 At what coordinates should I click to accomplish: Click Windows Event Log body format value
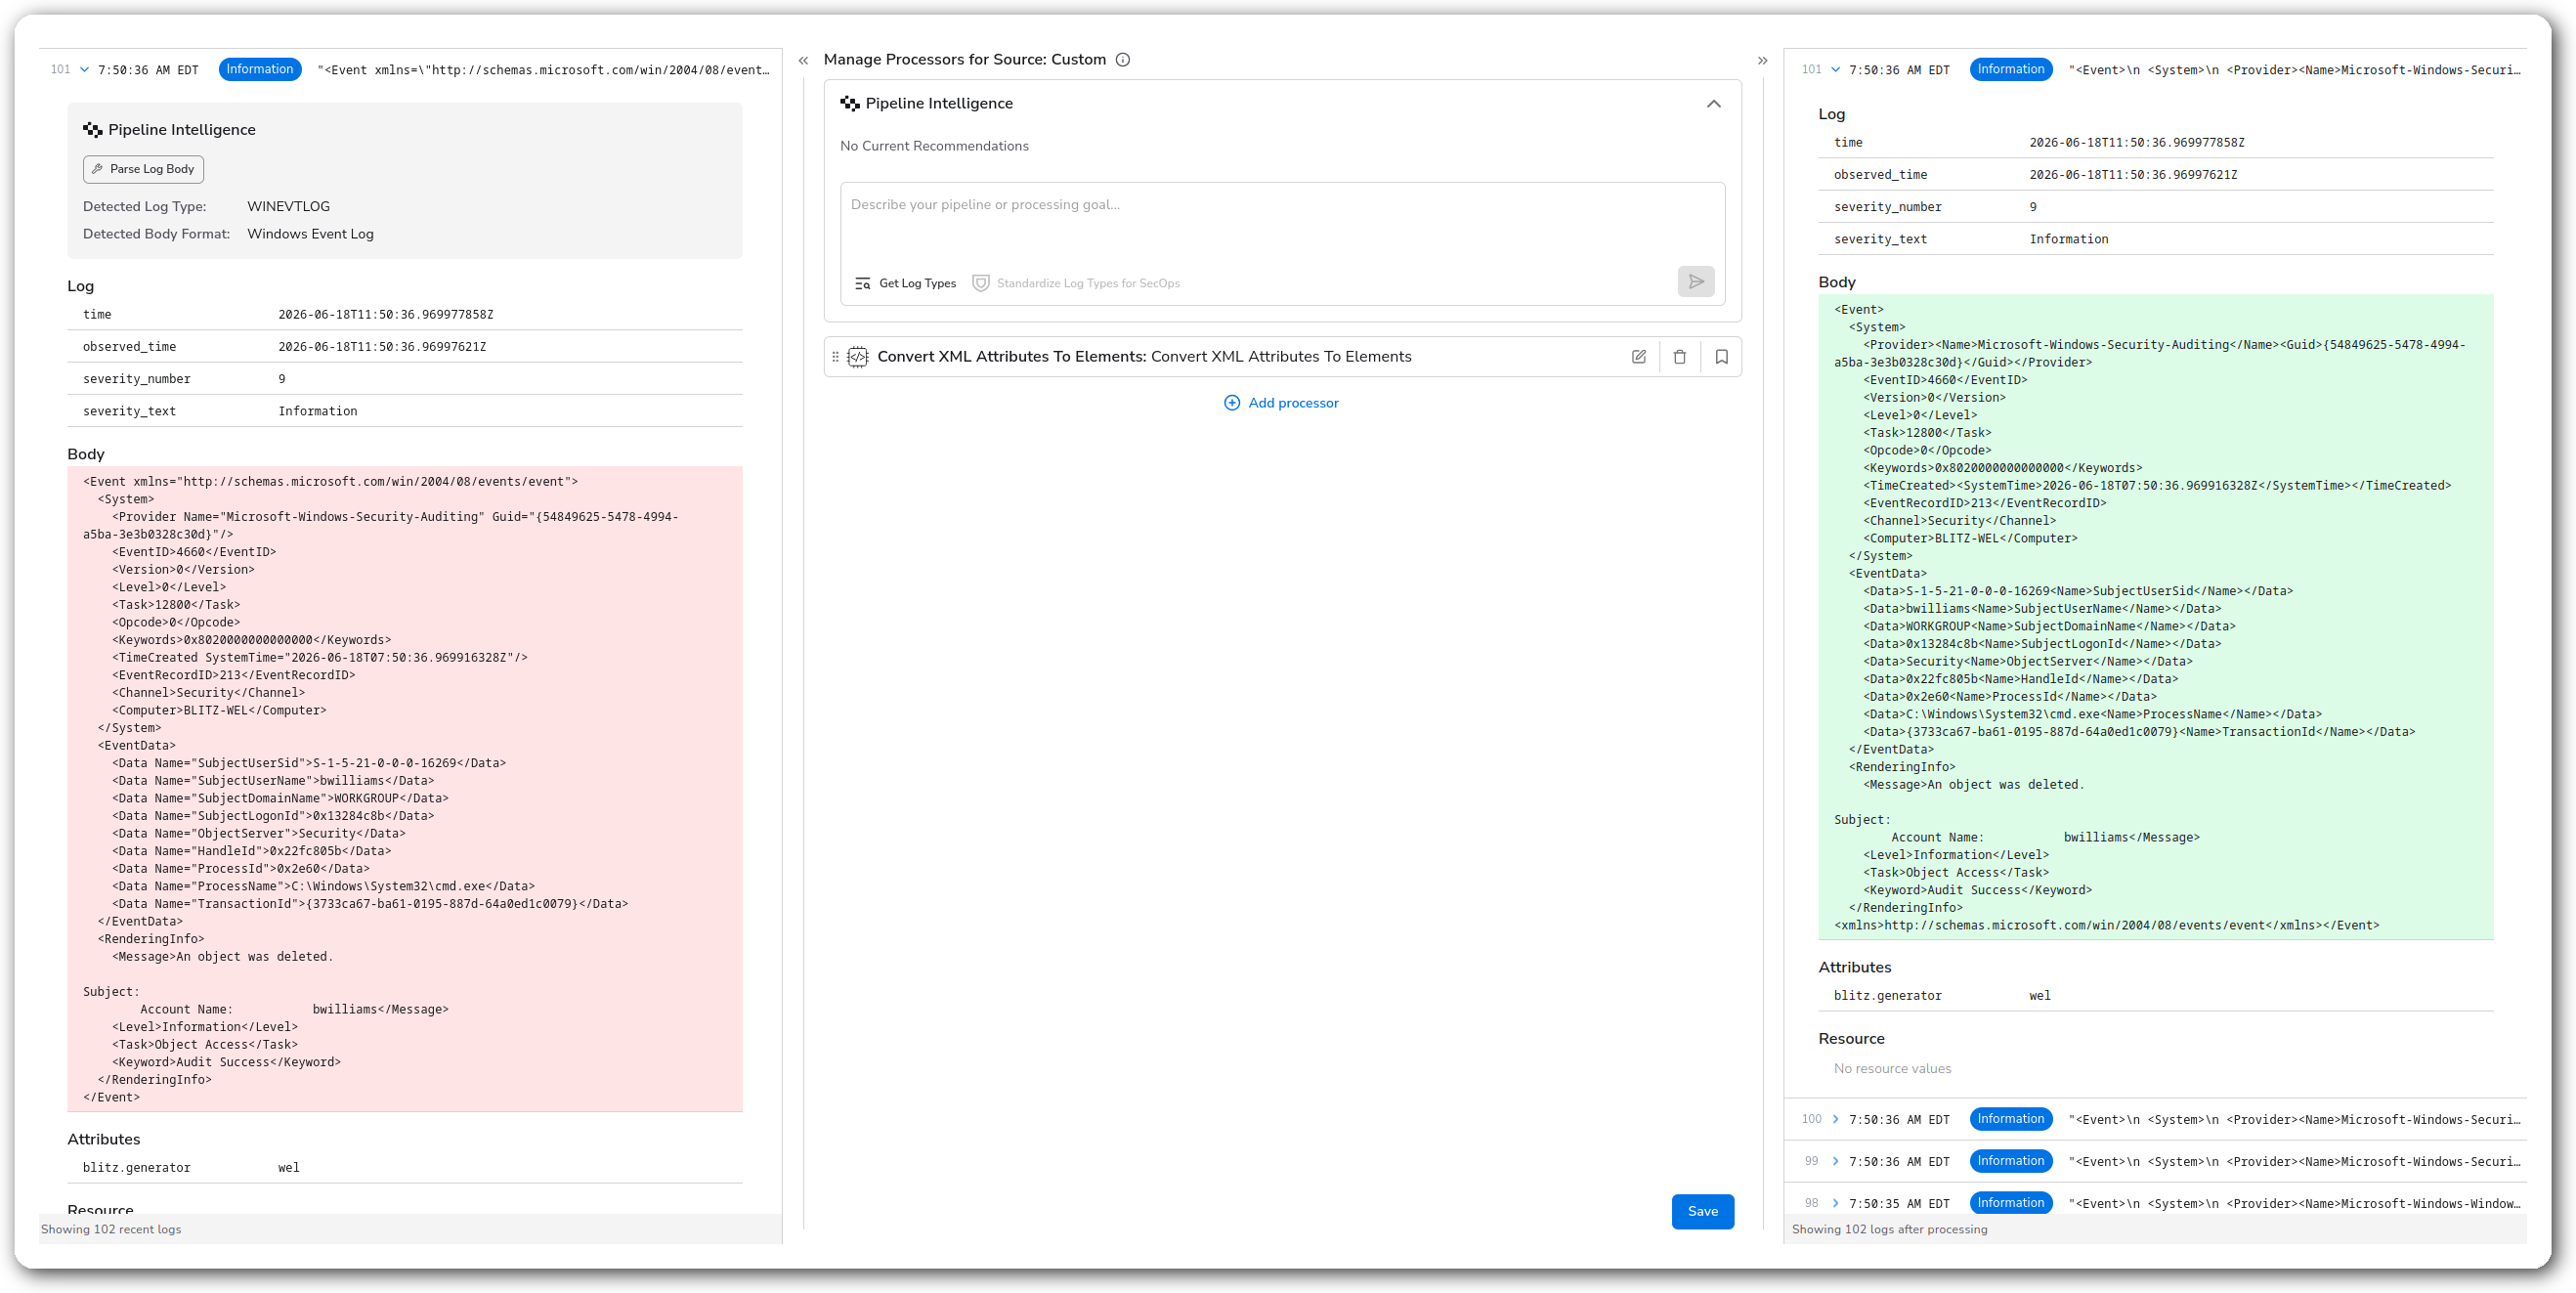coord(310,234)
